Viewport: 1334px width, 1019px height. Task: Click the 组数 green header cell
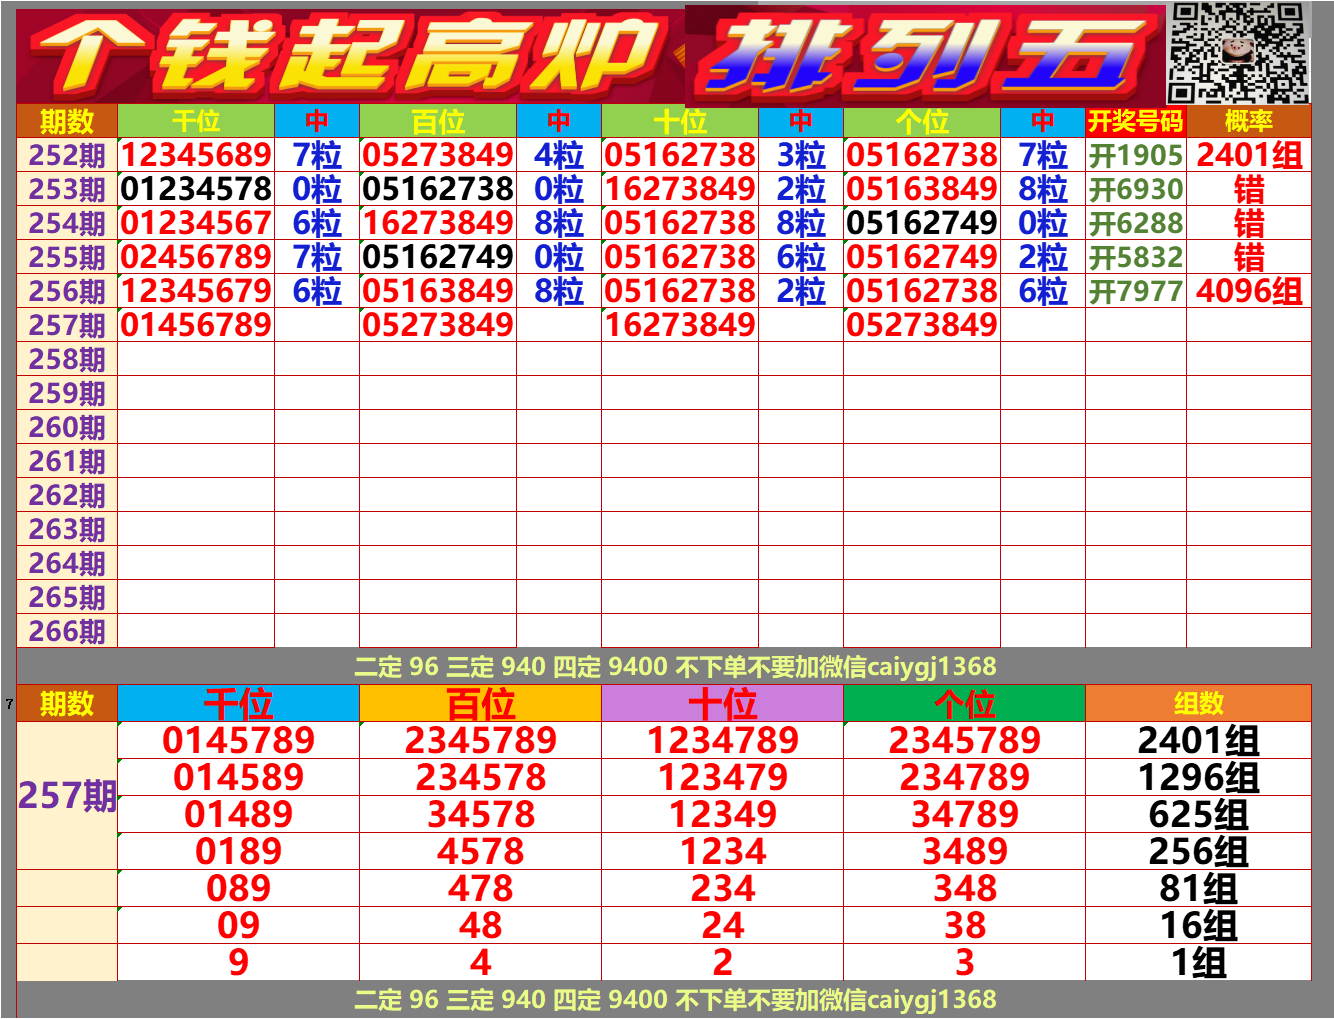click(1201, 705)
